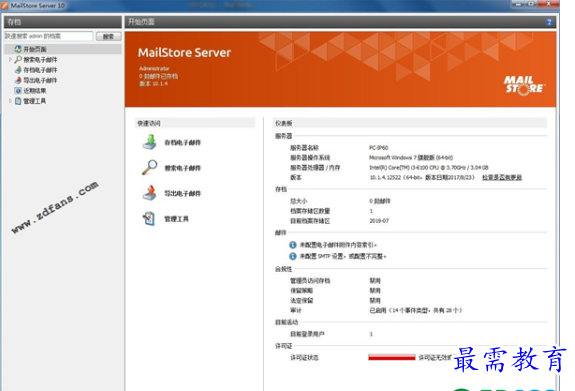The image size is (575, 391).
Task: Click the 保留策略 label in compliance section
Action: pos(301,290)
